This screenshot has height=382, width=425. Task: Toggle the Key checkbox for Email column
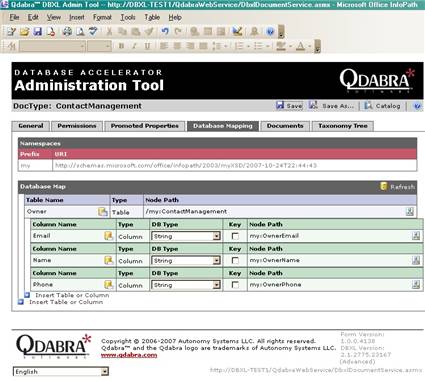(235, 236)
